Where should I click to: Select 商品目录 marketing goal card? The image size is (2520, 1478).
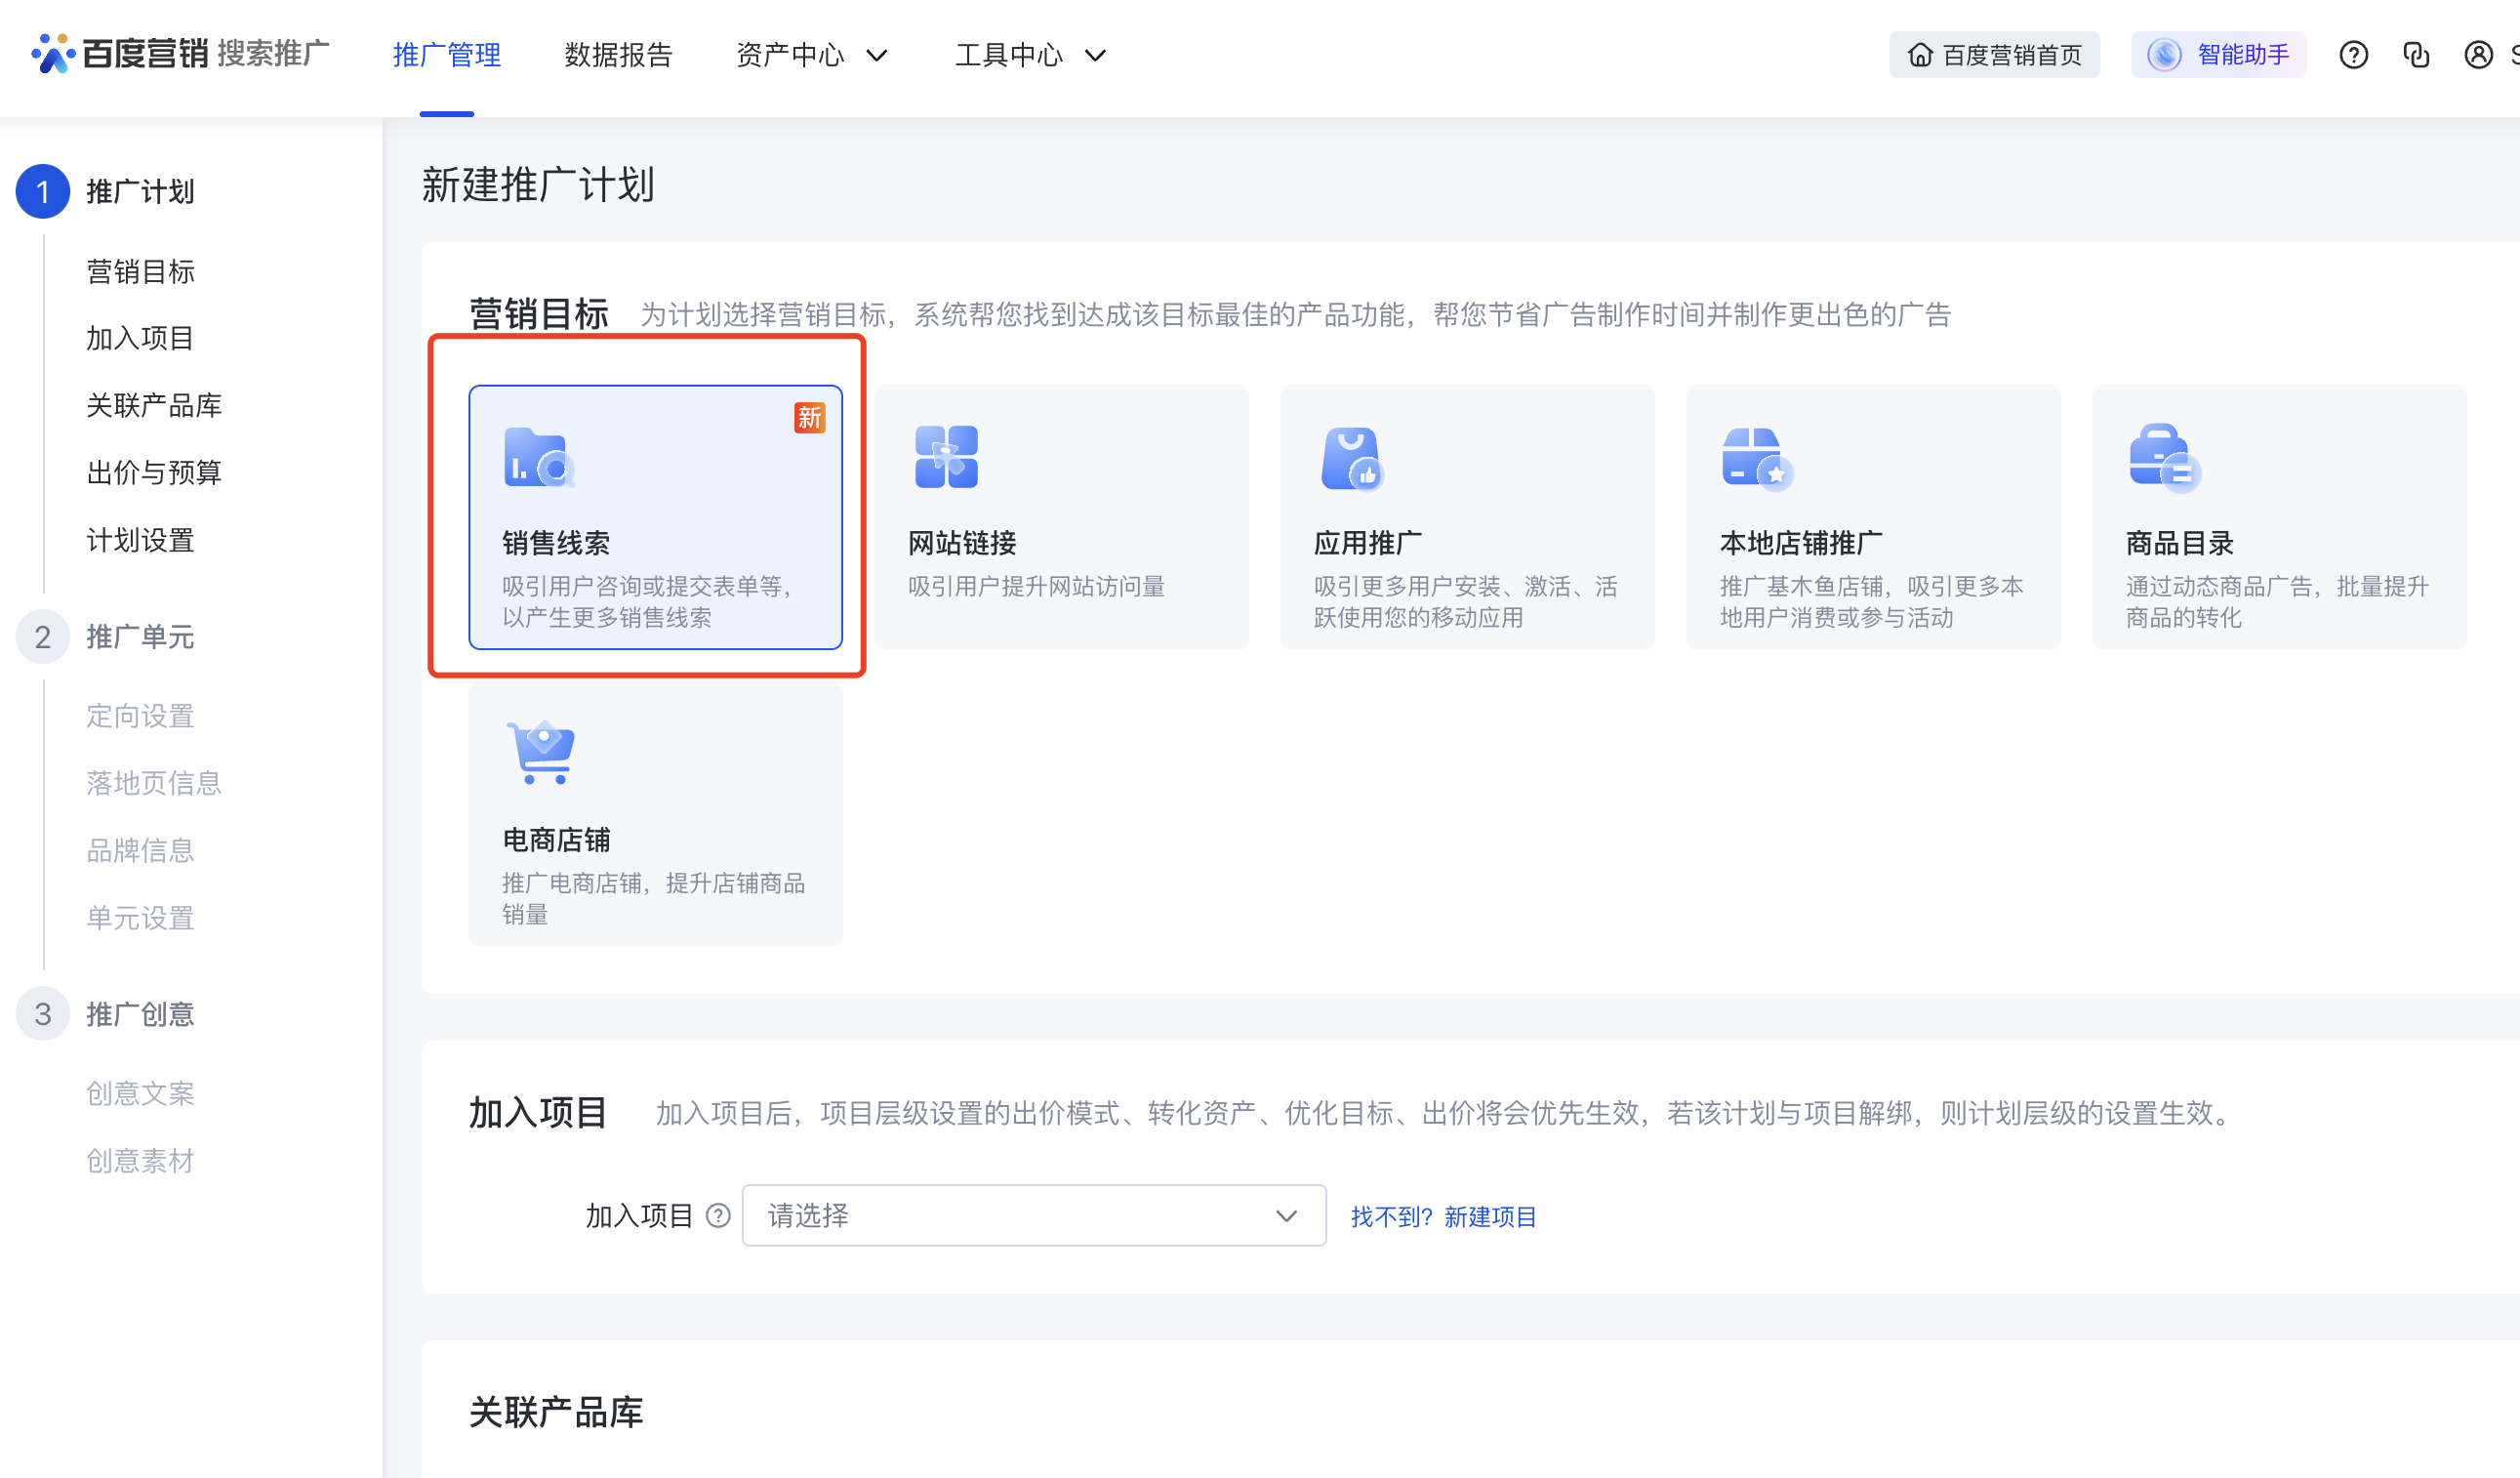pyautogui.click(x=2280, y=518)
